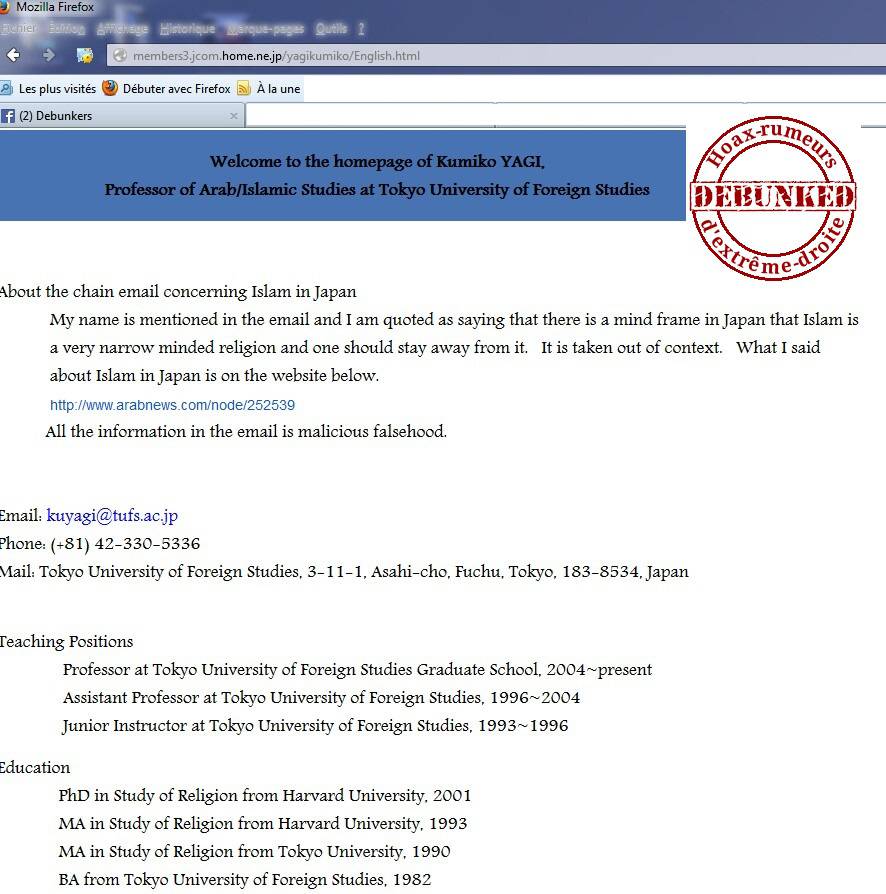Click 'Junior Instructor at Tokyo University' line
The height and width of the screenshot is (894, 886).
tap(315, 725)
